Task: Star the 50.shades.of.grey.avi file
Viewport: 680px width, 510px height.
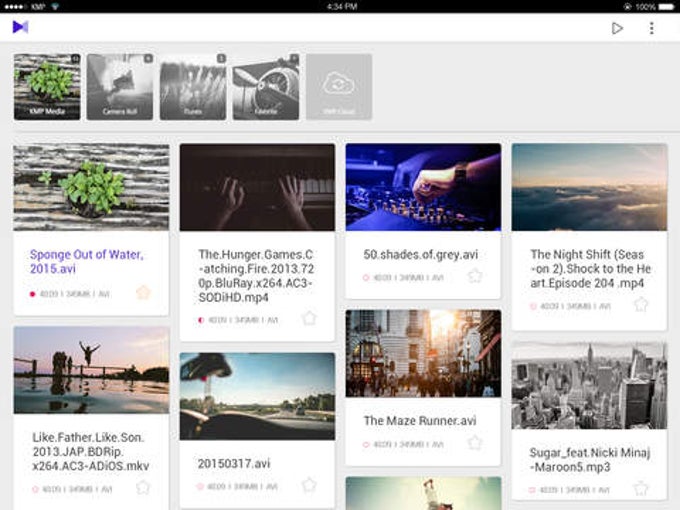Action: pos(475,276)
